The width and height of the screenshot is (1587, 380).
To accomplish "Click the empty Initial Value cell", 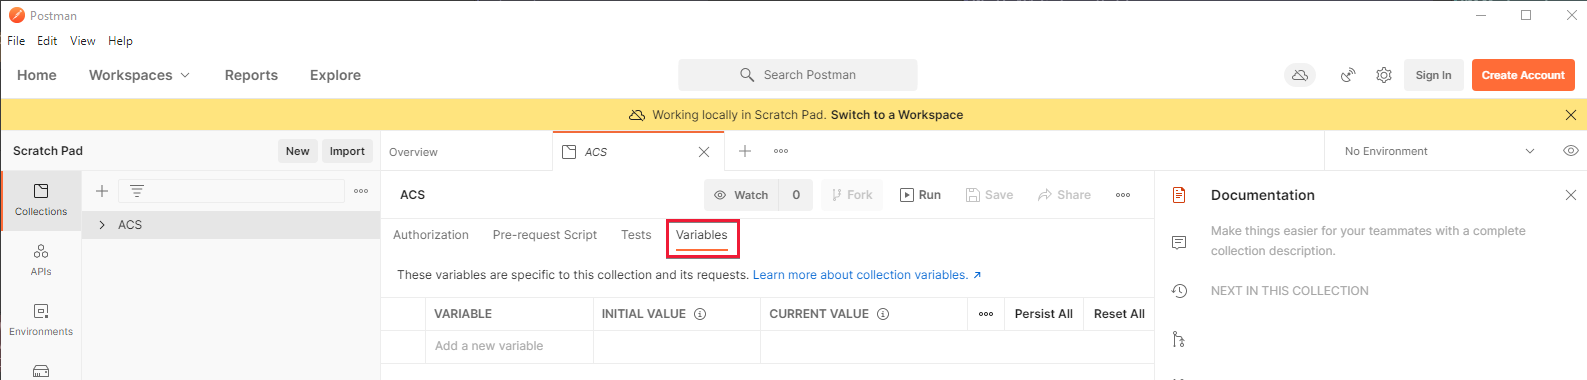I will [x=677, y=346].
